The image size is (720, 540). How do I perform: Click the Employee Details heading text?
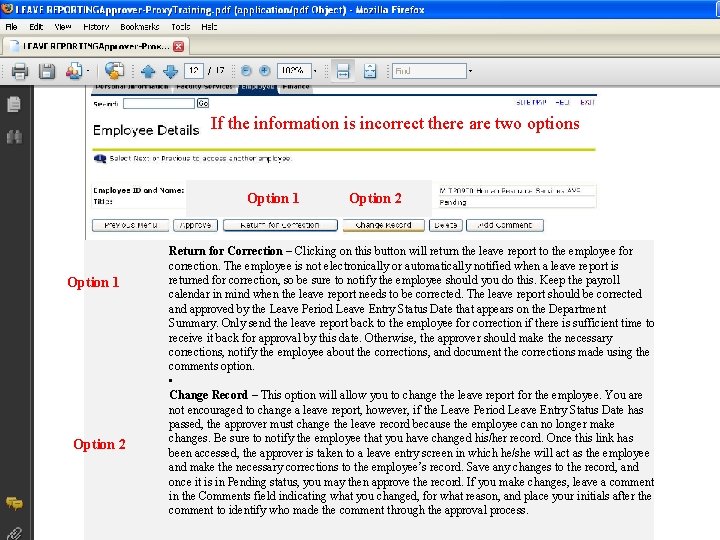[x=146, y=130]
